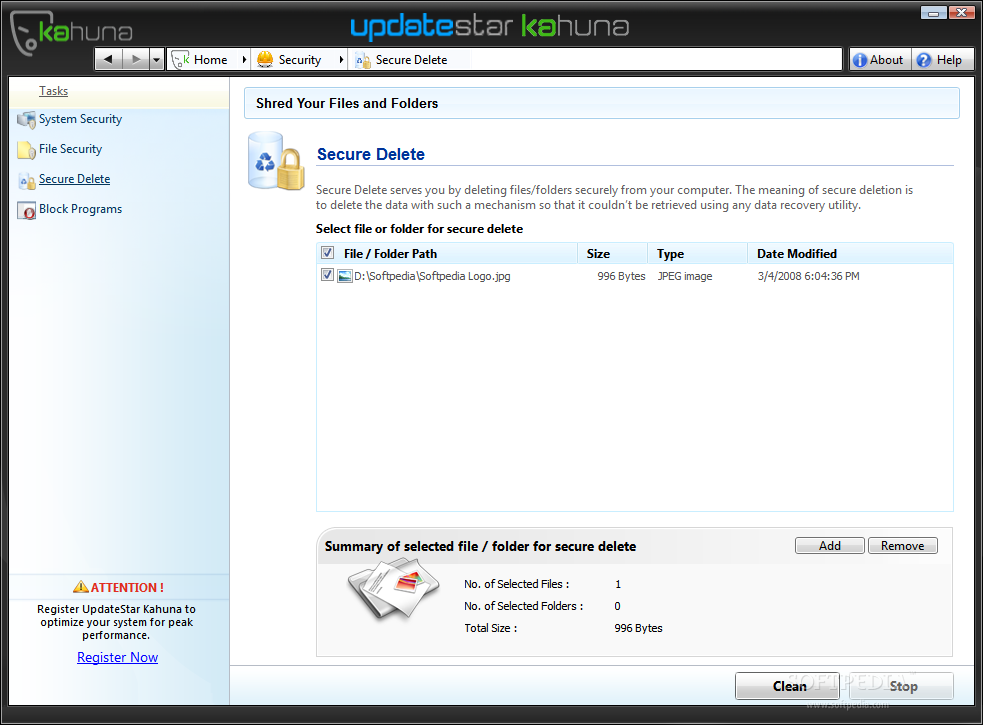
Task: Close the Kahuna window
Action: [x=961, y=13]
